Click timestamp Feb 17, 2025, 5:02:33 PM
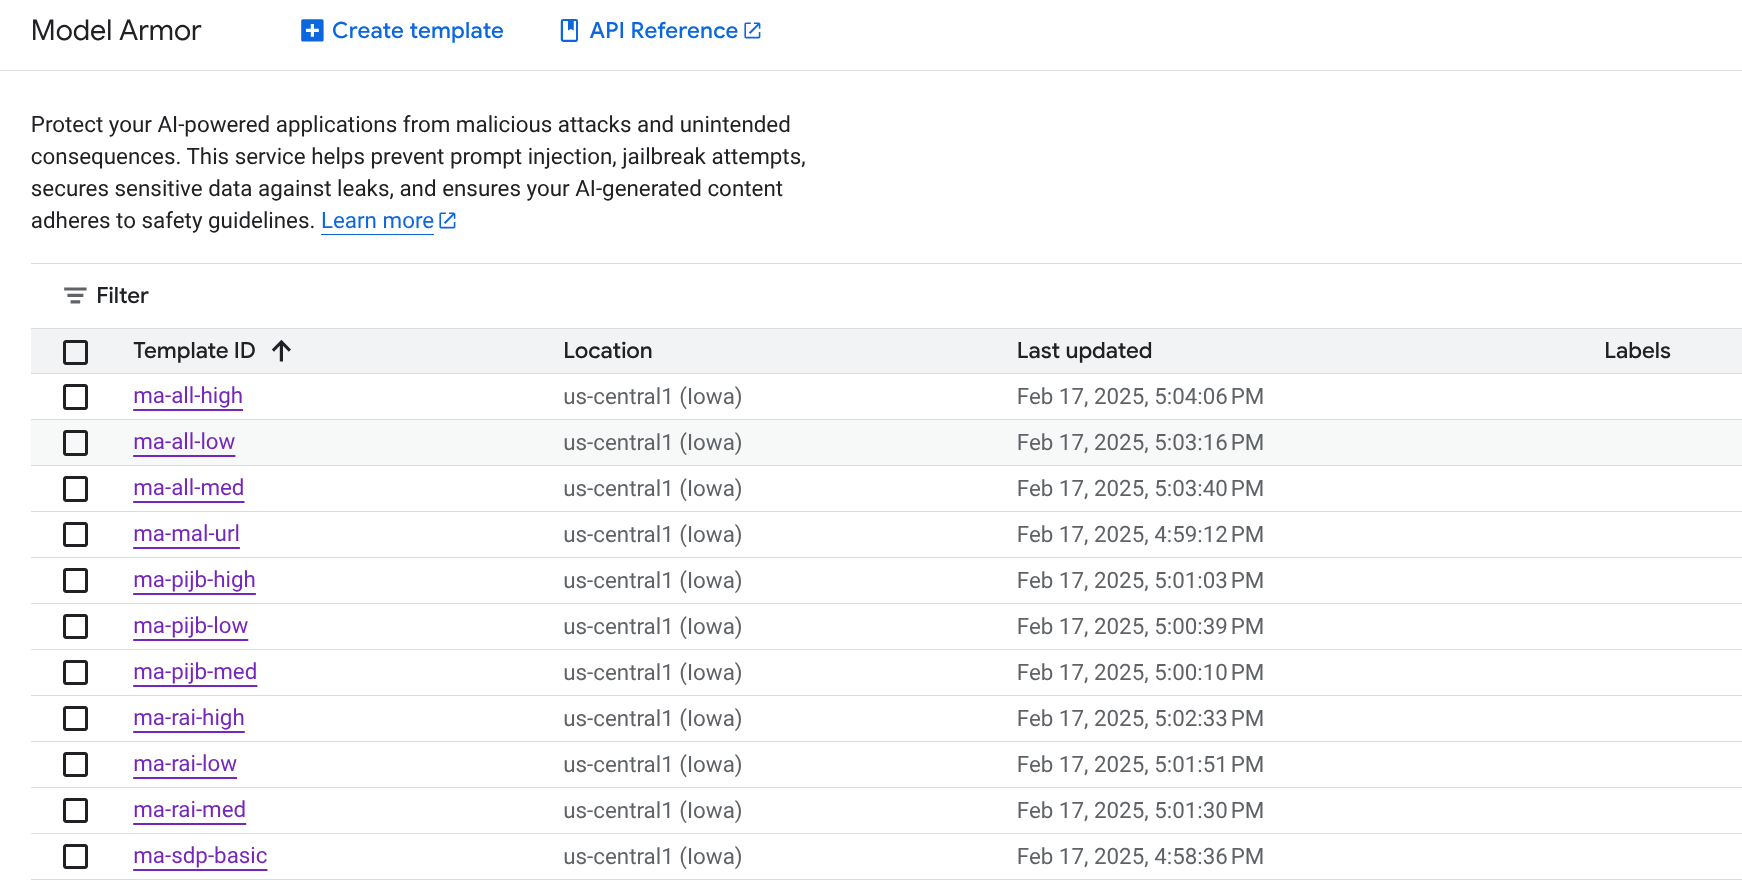 click(1140, 719)
